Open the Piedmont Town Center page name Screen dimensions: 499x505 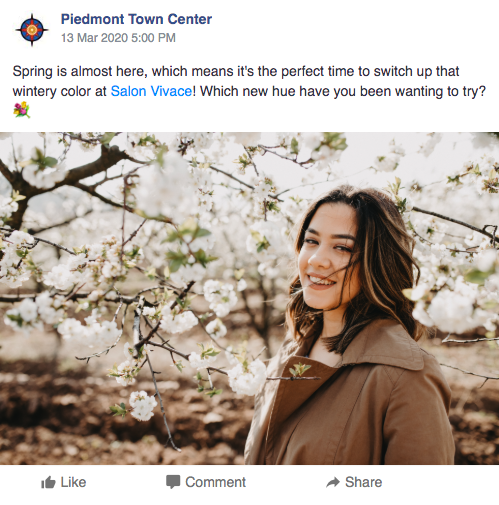[x=136, y=19]
